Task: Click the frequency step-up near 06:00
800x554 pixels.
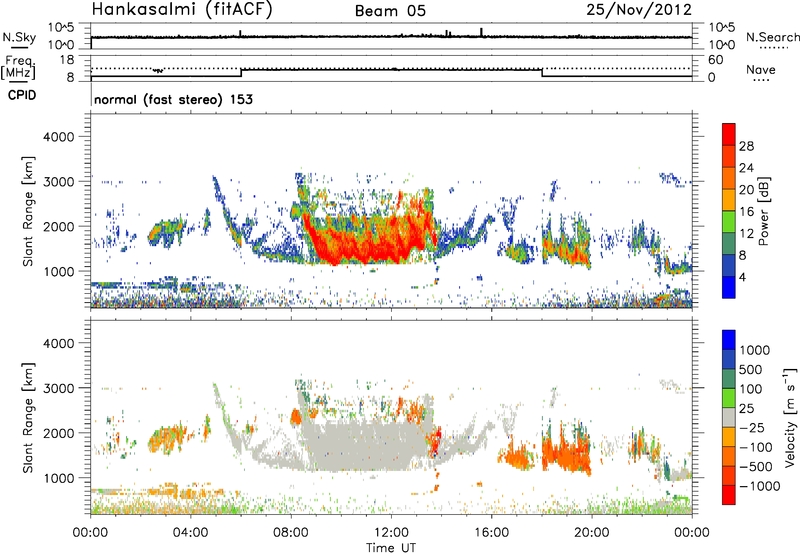Action: tap(241, 72)
